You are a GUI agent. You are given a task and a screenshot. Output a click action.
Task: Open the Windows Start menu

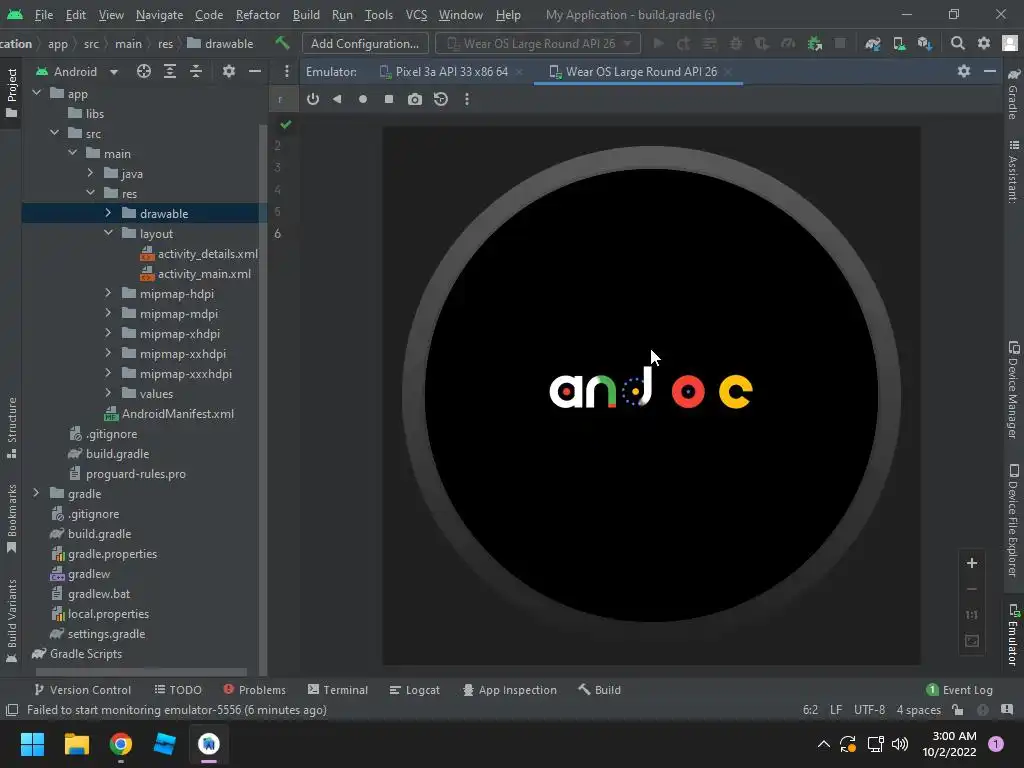pyautogui.click(x=32, y=744)
